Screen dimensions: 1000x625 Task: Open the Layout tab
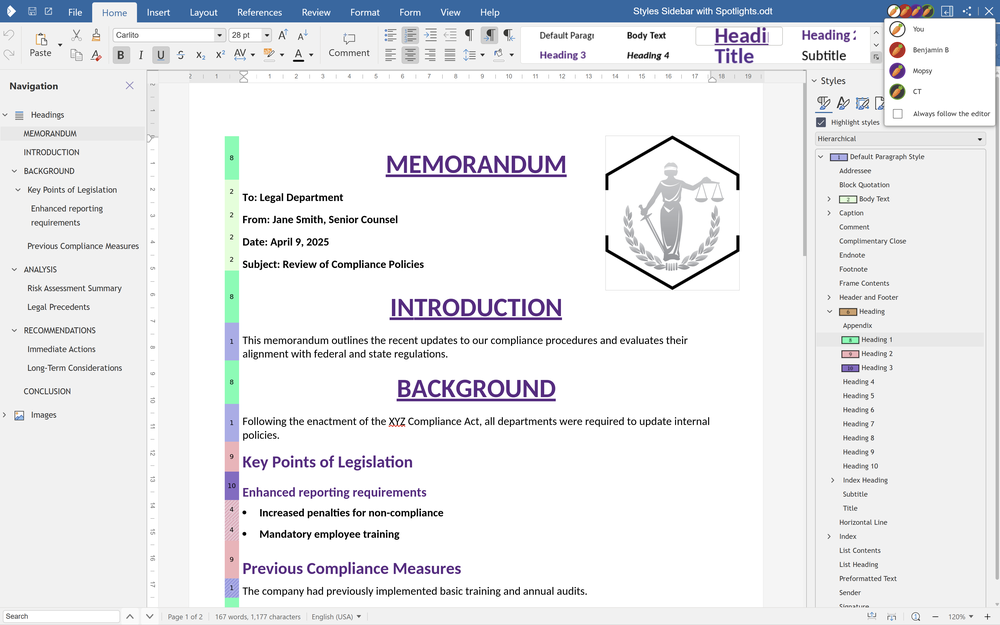203,12
